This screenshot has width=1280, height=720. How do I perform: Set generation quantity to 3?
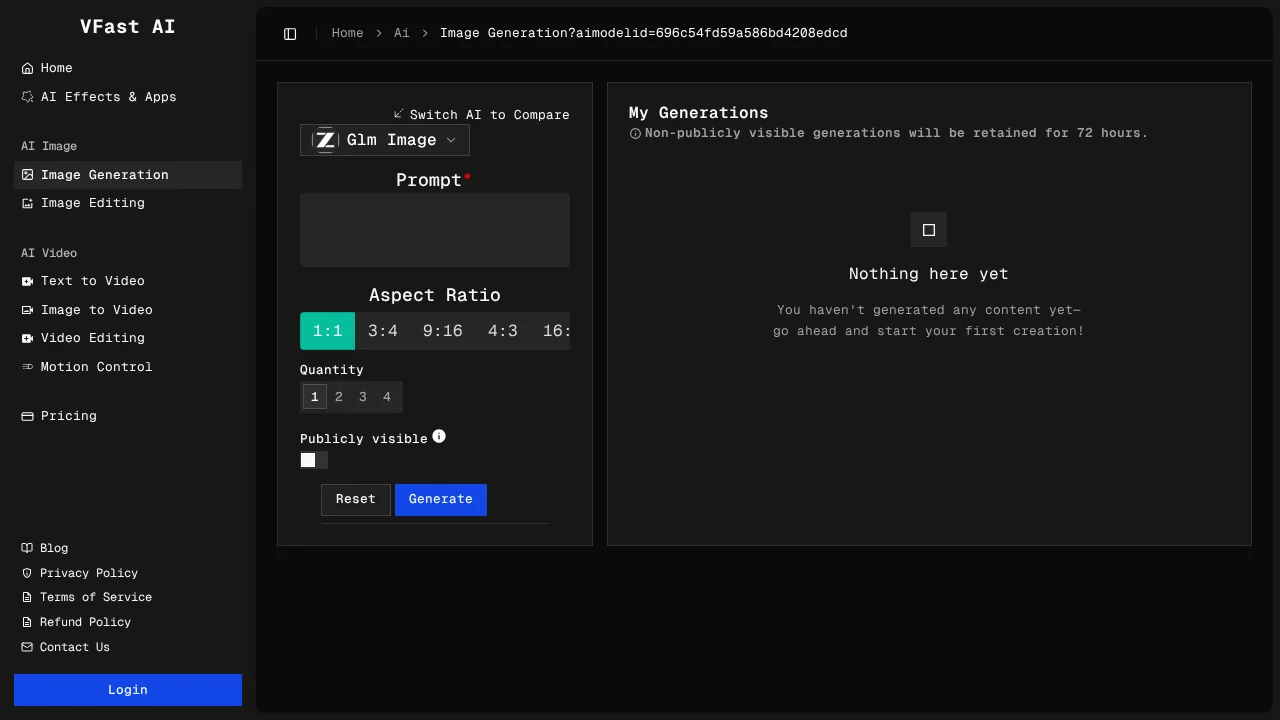[x=362, y=396]
